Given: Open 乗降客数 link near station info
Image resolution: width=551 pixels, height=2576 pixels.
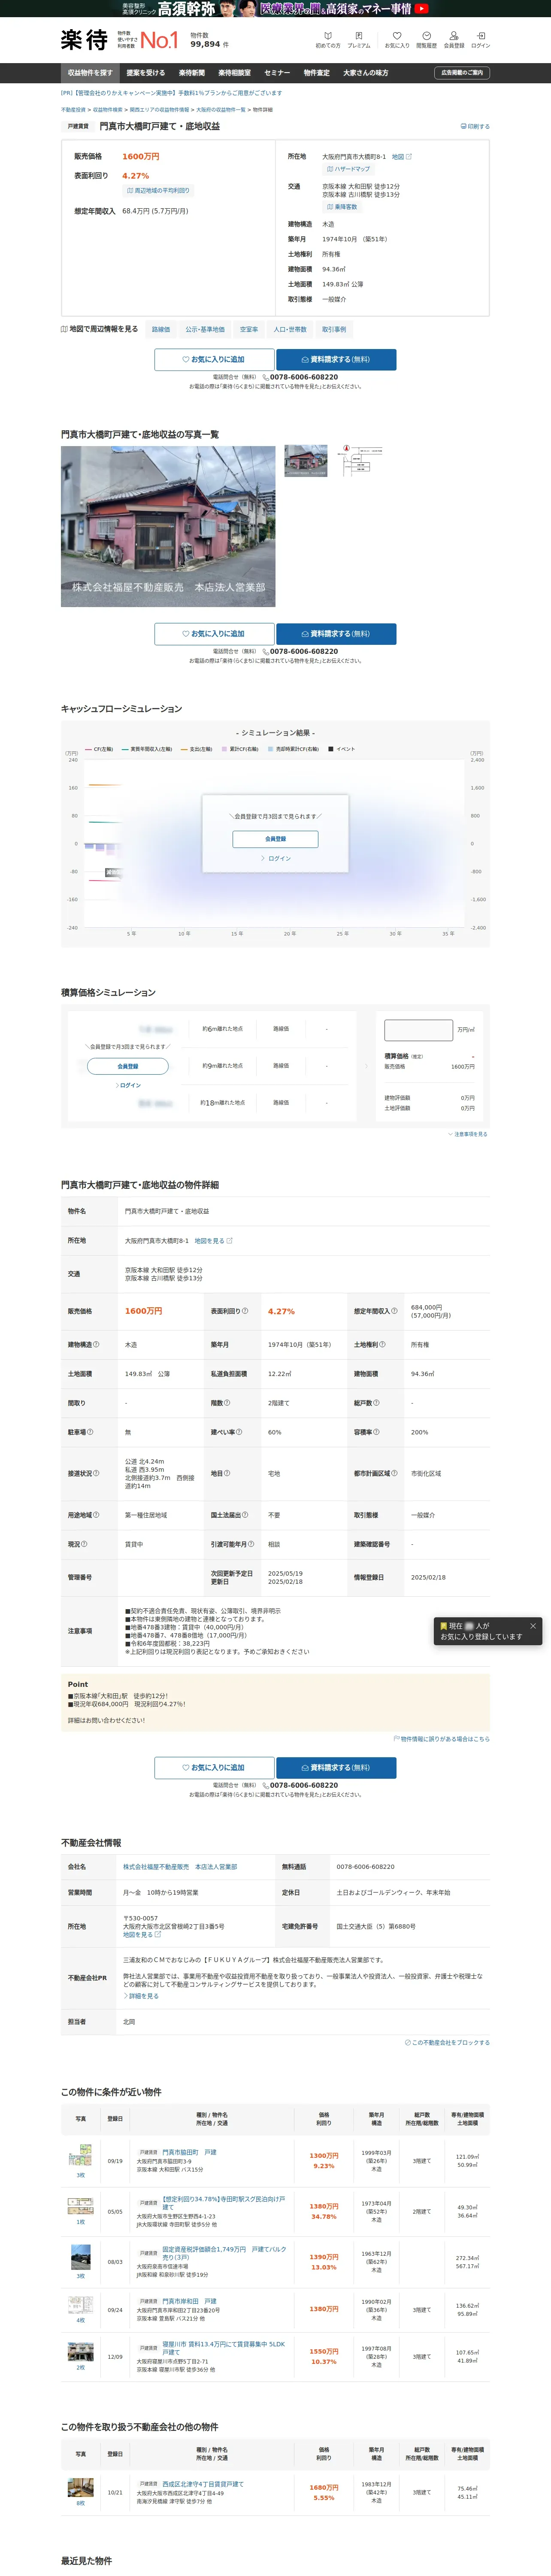Looking at the screenshot, I should tap(342, 207).
